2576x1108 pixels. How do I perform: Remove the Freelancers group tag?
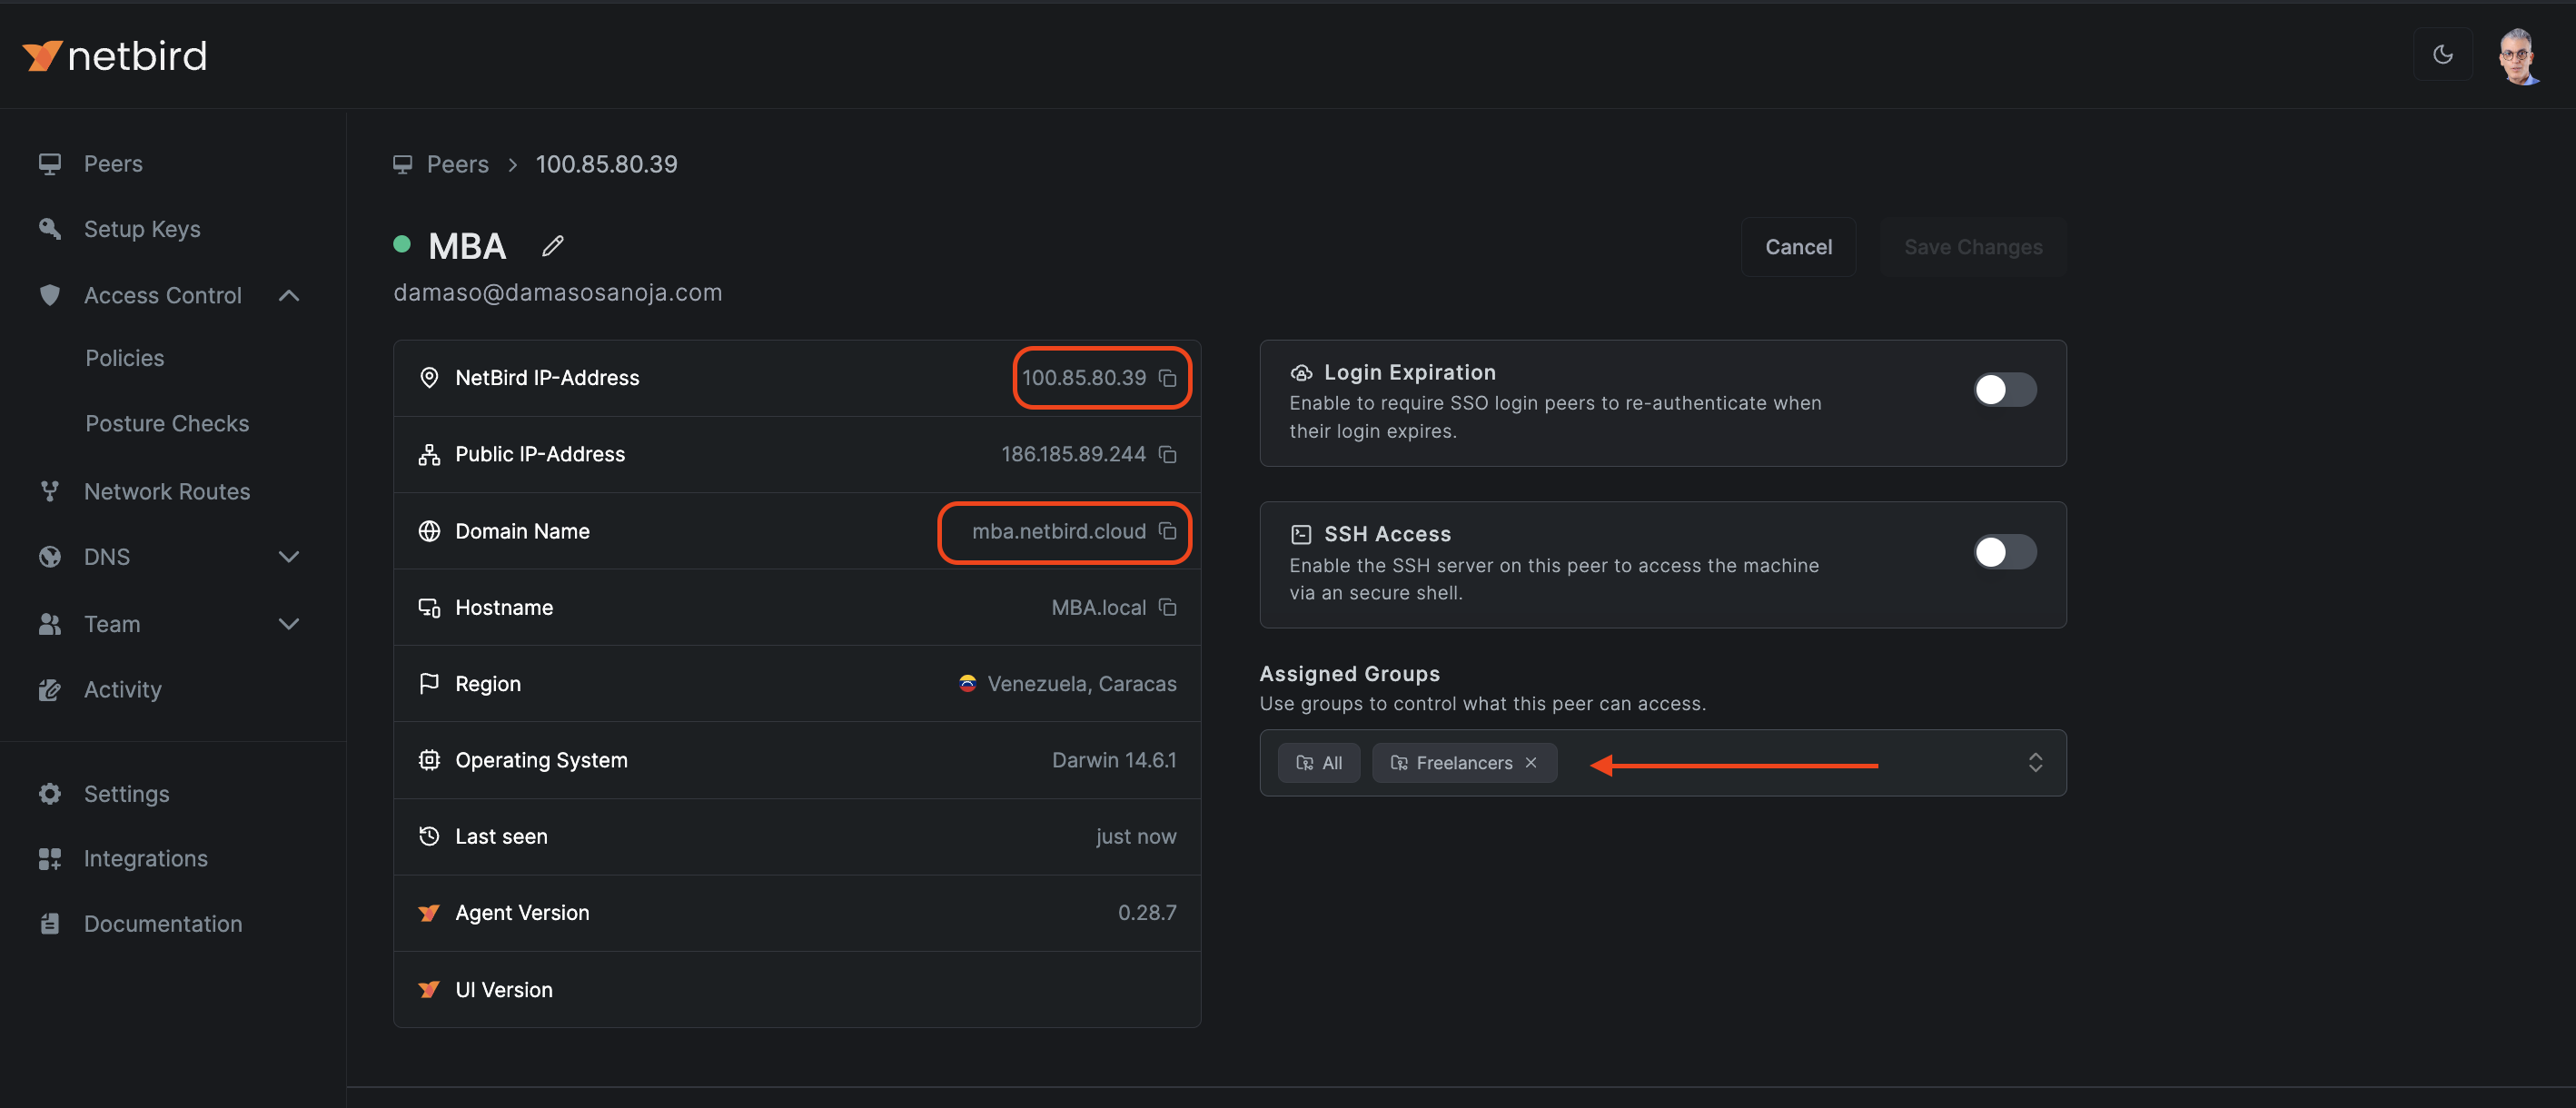1530,762
